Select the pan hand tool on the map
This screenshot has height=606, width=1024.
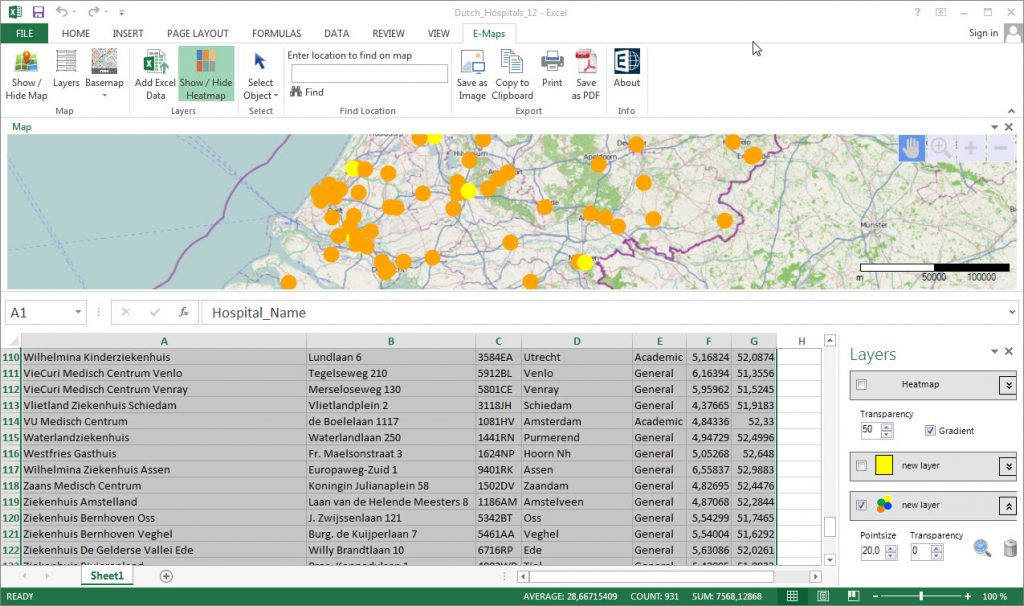coord(912,148)
